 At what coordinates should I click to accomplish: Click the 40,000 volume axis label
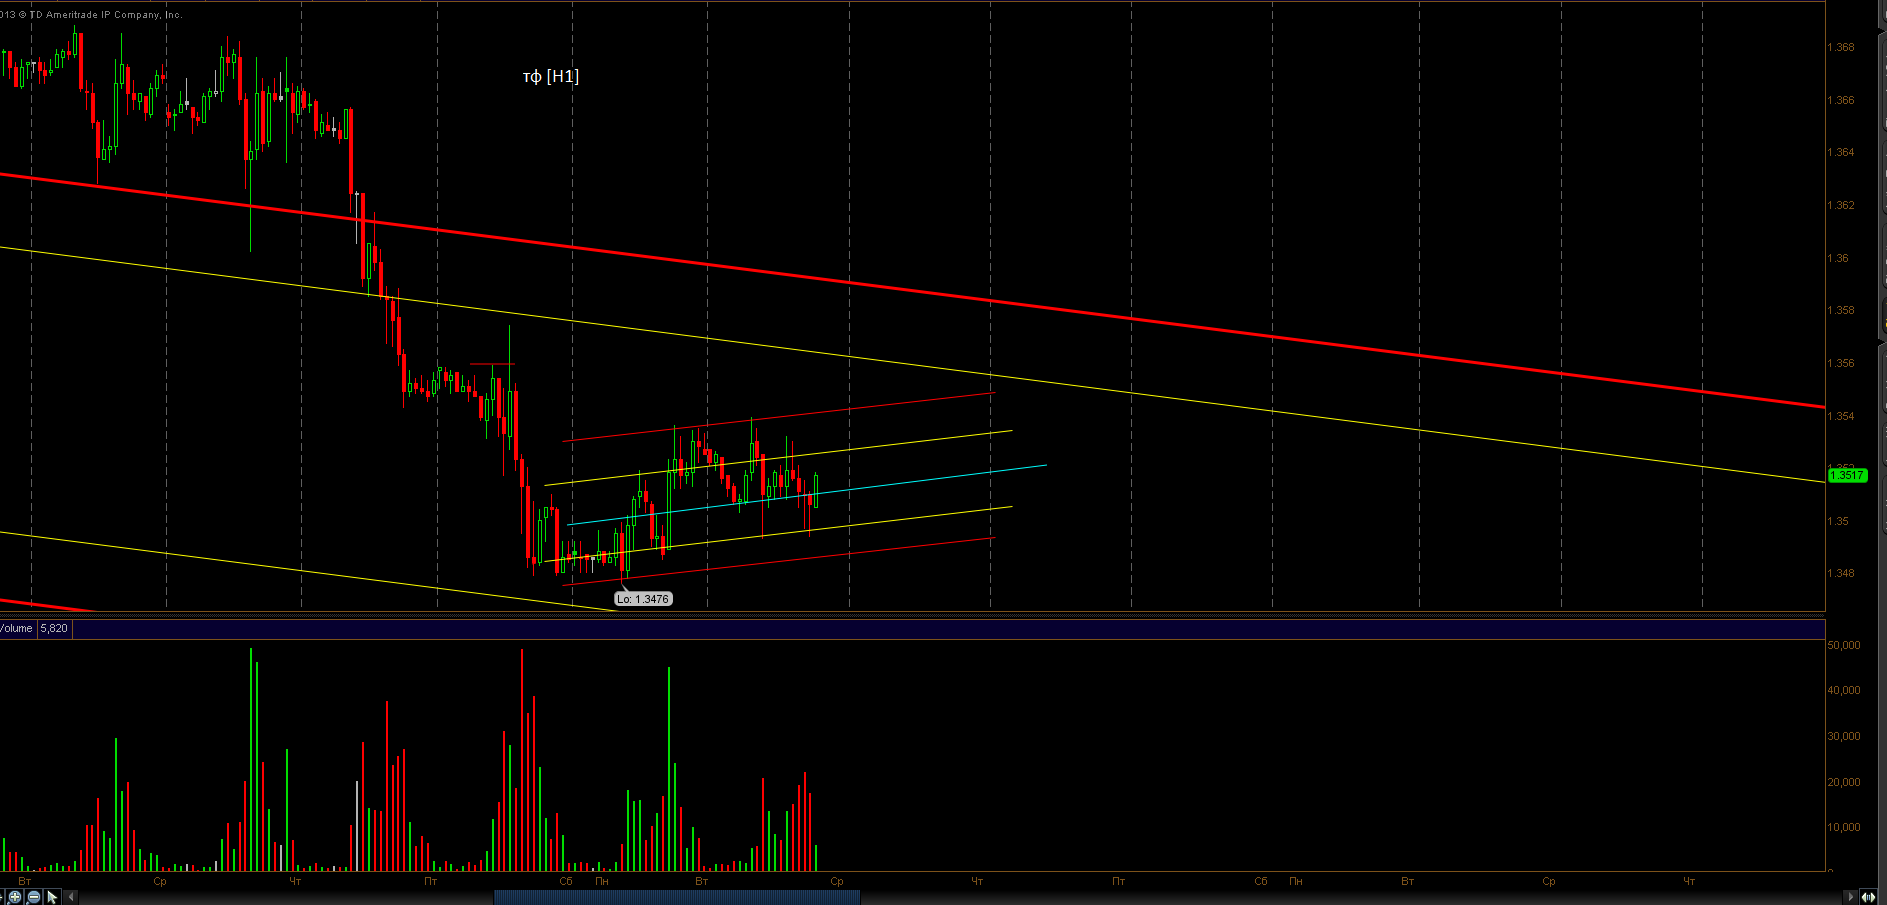(x=1844, y=690)
